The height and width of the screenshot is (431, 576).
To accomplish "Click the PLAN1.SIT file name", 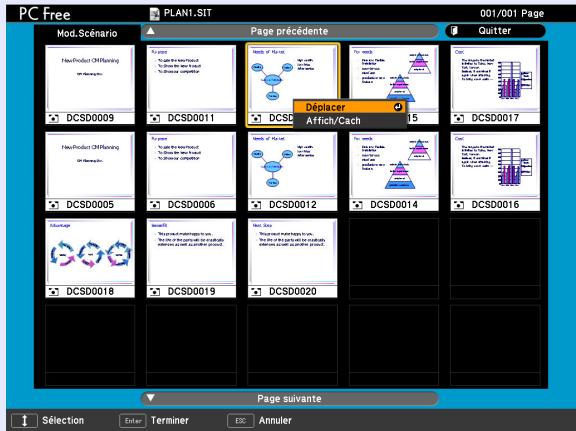I will (x=188, y=13).
